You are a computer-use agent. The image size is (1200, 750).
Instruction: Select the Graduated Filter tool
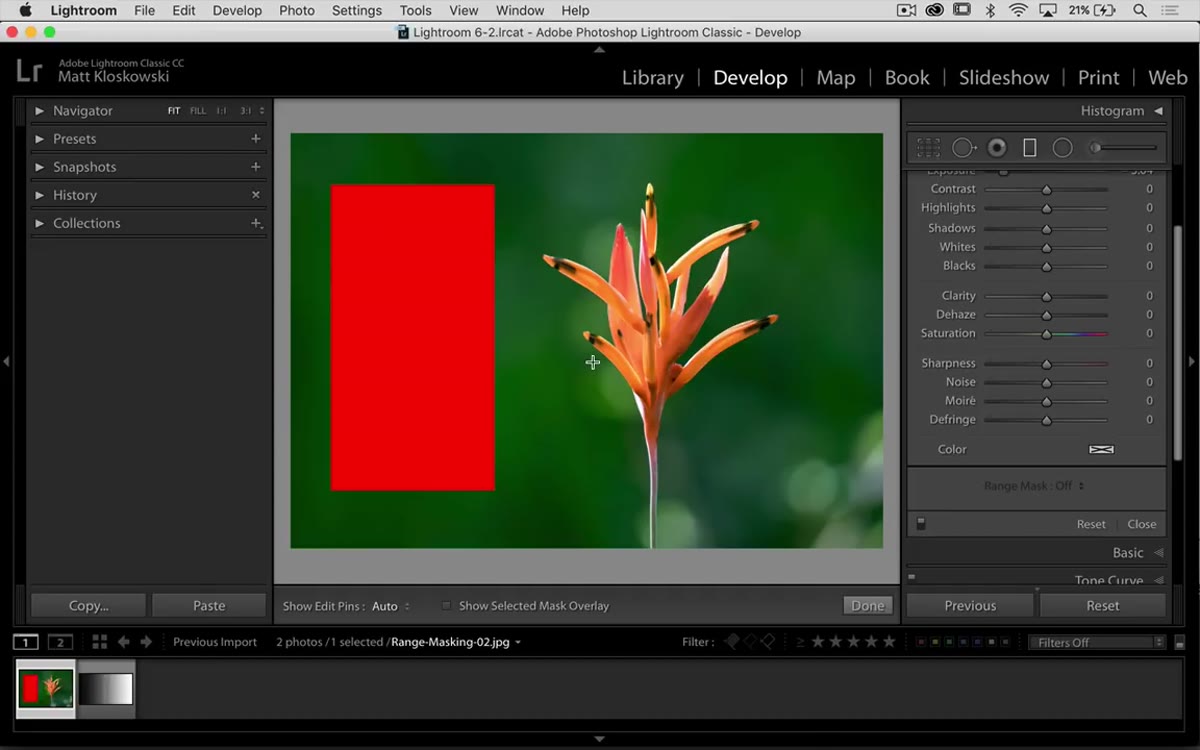(x=1029, y=148)
